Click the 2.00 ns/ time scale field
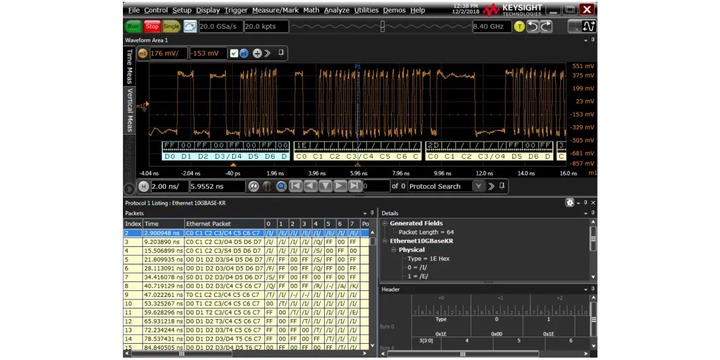Image resolution: width=720 pixels, height=360 pixels. (169, 186)
